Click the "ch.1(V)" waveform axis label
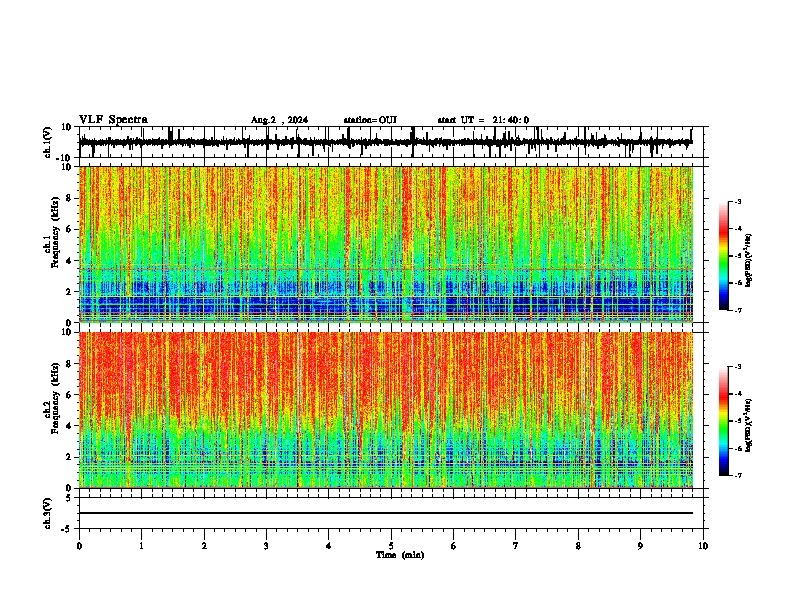This screenshot has height=612, width=792. (48, 142)
